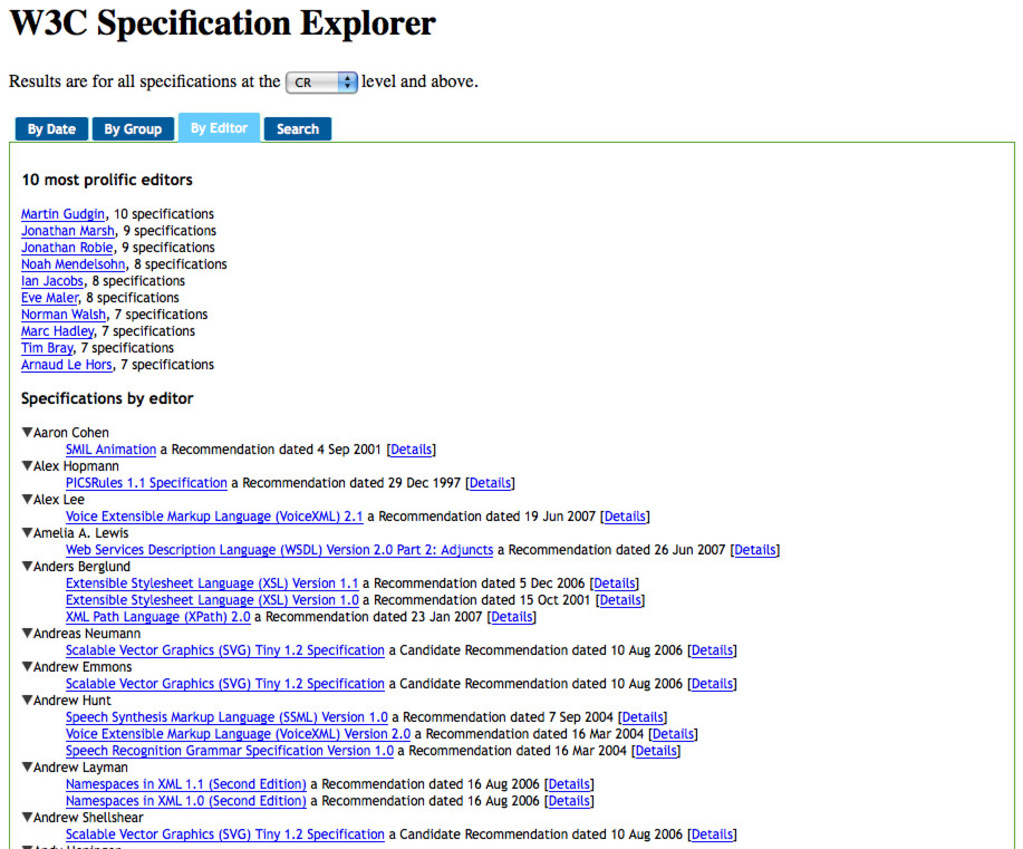The width and height of the screenshot is (1023, 849).
Task: Open WSDL Version 2.0 Part 2: Adjuncts
Action: pos(279,550)
